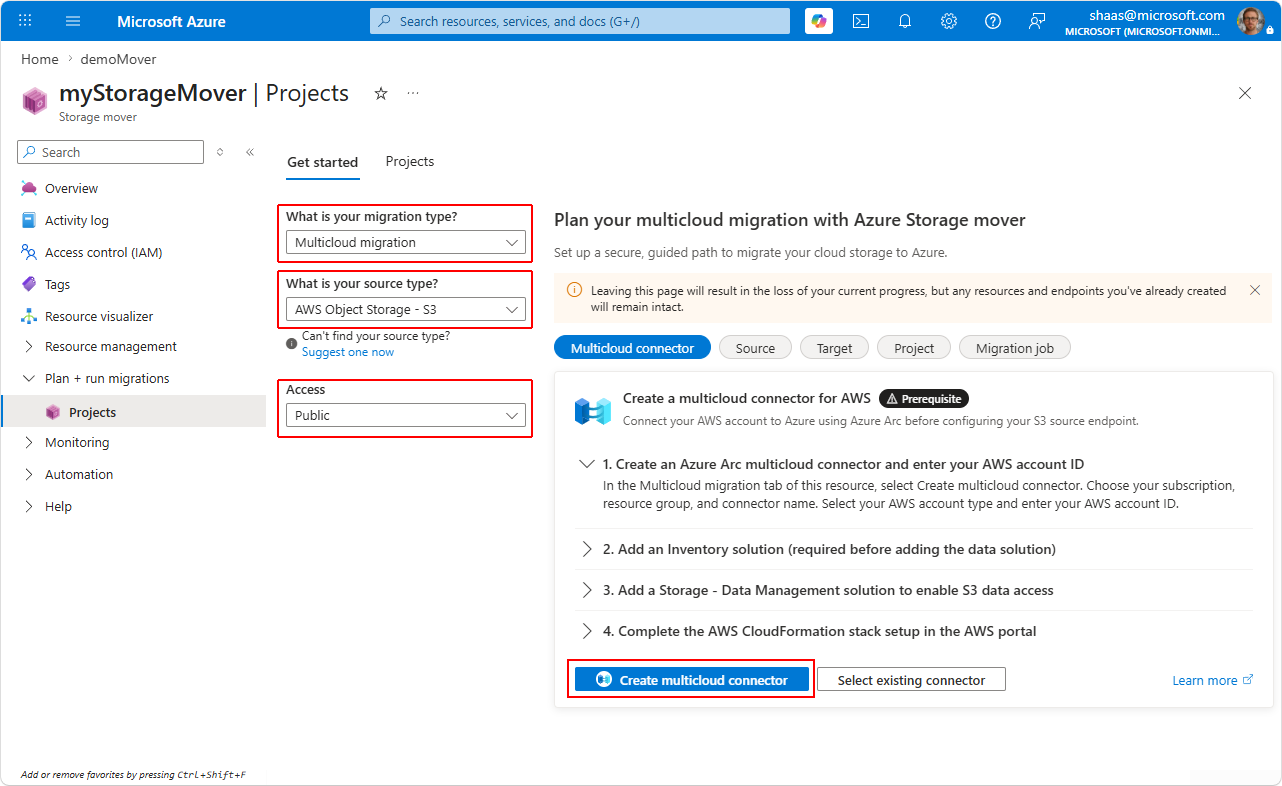Image resolution: width=1282 pixels, height=786 pixels.
Task: Dismiss the progress loss warning banner
Action: [x=1255, y=290]
